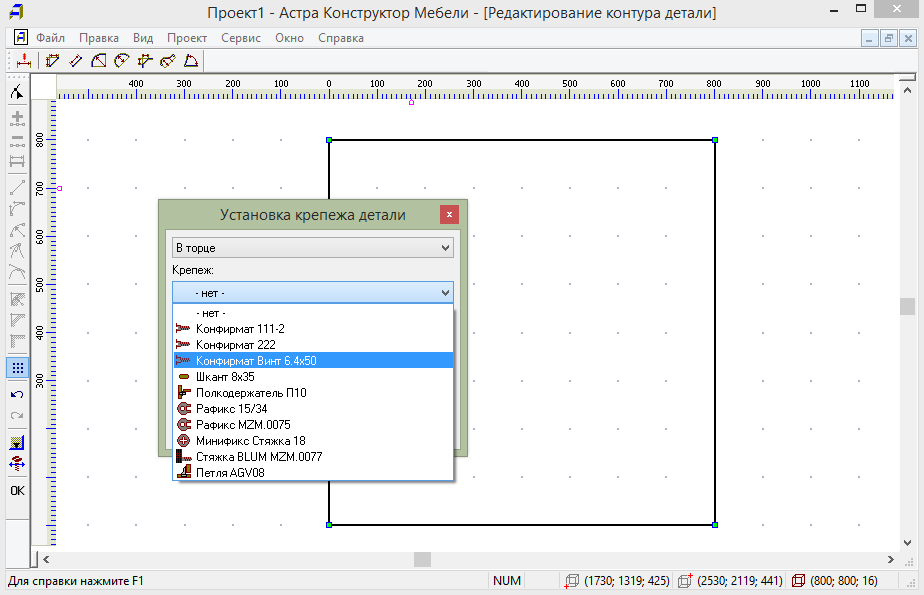Pick Конфирмат Винт 6.4x50 fastener
The image size is (924, 595).
(x=313, y=361)
